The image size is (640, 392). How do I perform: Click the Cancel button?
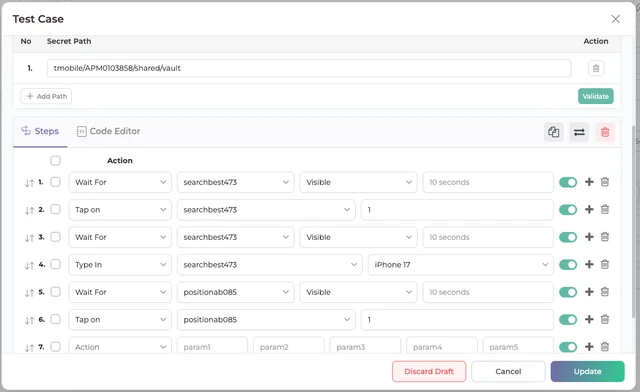pyautogui.click(x=508, y=371)
